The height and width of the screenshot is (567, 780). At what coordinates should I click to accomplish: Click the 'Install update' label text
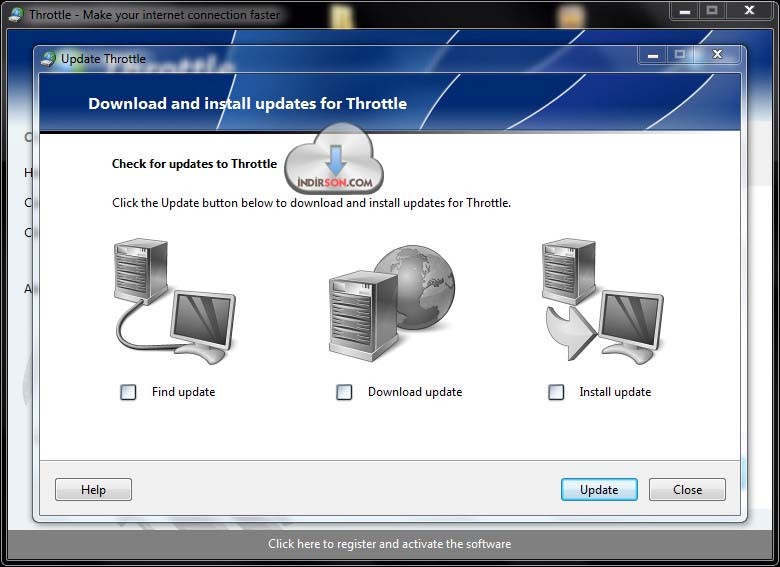click(x=615, y=392)
